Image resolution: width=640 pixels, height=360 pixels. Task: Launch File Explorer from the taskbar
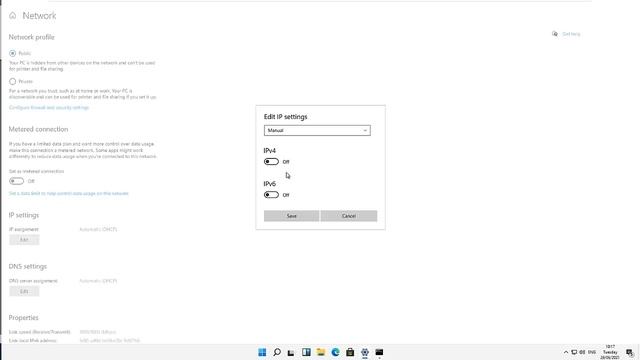pos(321,352)
